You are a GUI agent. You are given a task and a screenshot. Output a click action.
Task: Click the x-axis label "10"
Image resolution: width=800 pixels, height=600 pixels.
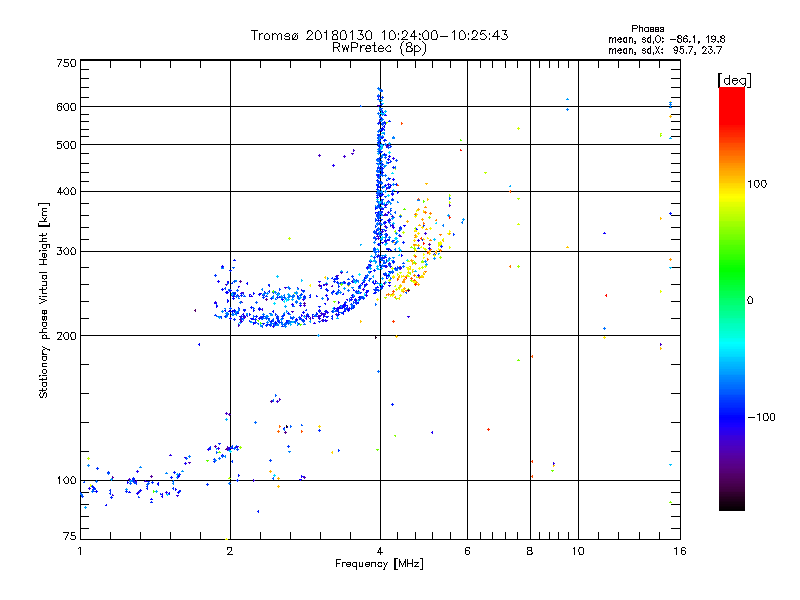click(x=578, y=551)
